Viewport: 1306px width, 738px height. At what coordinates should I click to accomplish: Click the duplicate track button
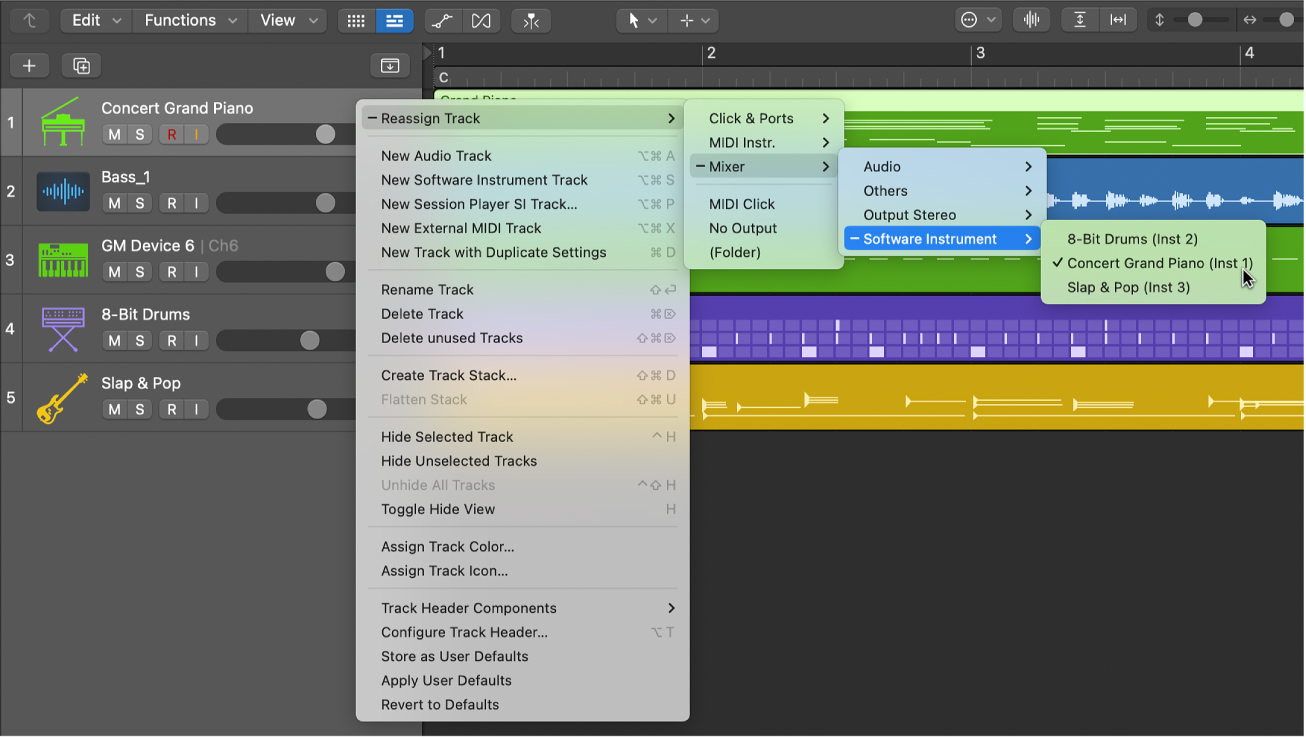(81, 65)
